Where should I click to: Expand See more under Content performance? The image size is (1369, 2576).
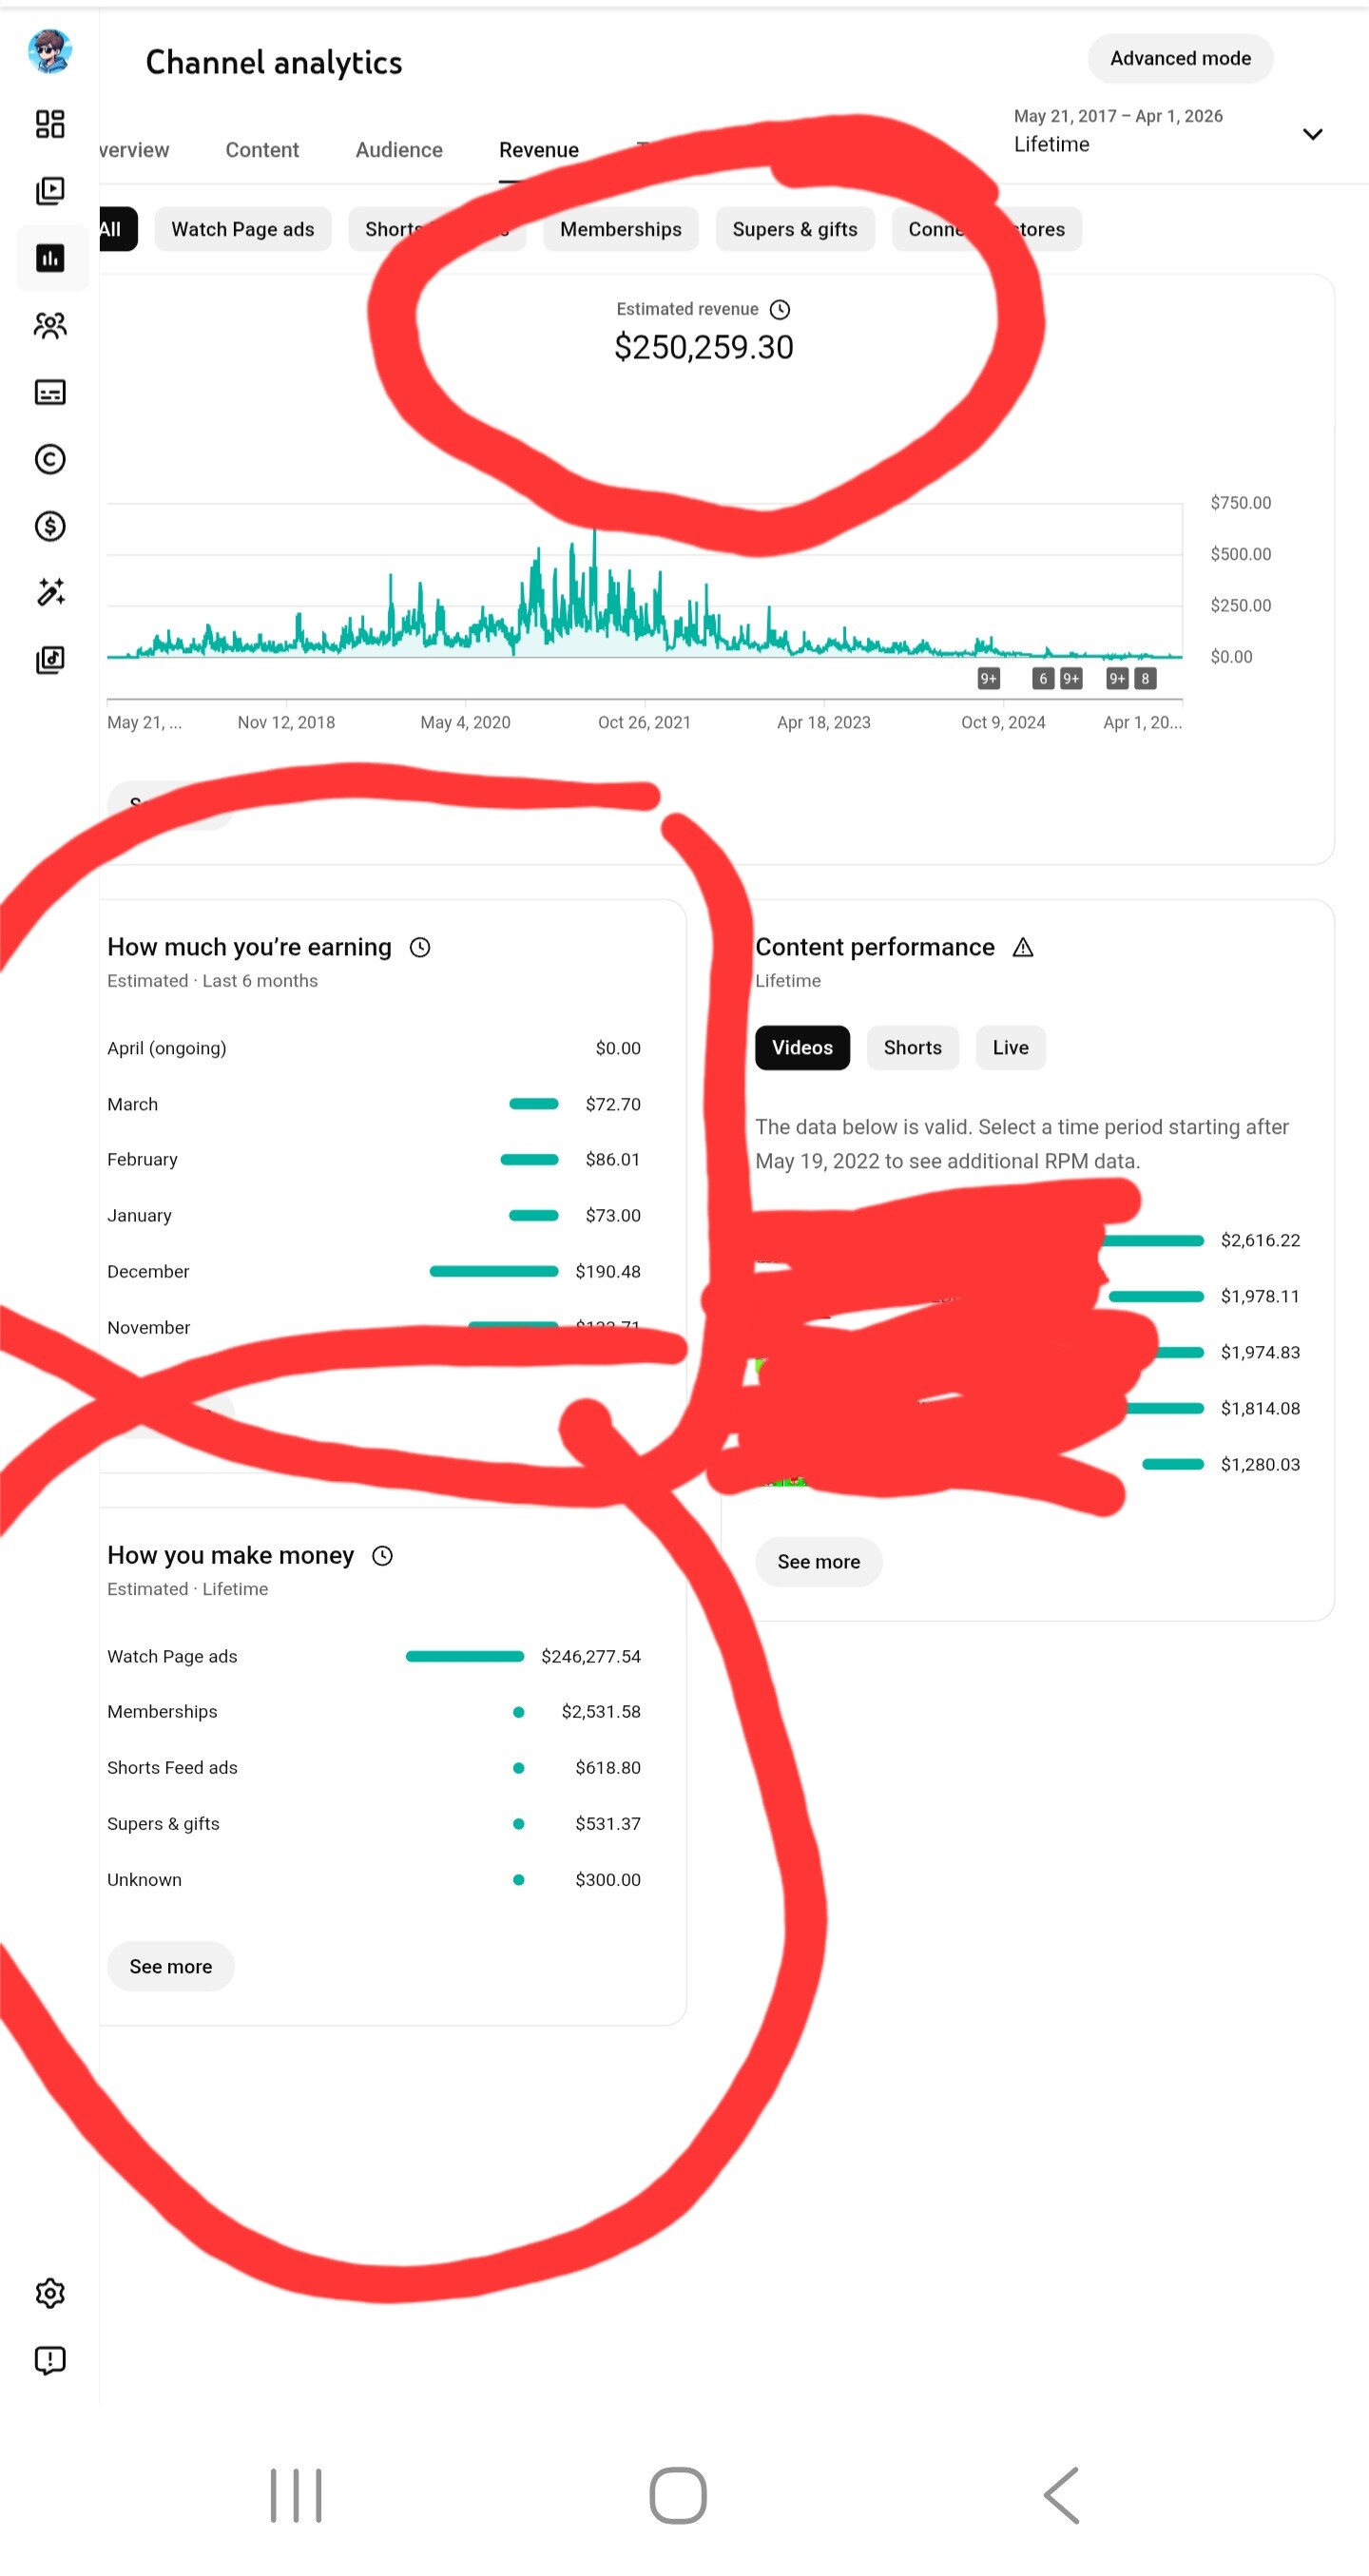click(817, 1561)
